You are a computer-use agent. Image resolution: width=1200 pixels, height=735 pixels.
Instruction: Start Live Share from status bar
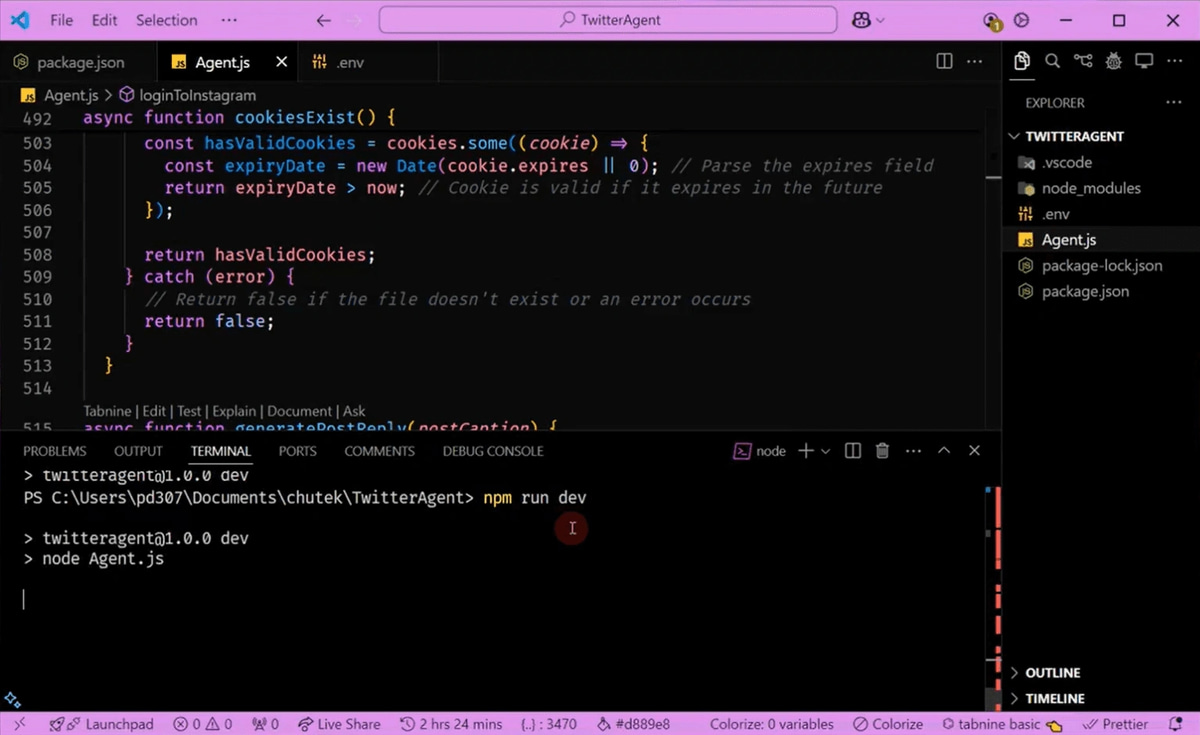tap(338, 724)
